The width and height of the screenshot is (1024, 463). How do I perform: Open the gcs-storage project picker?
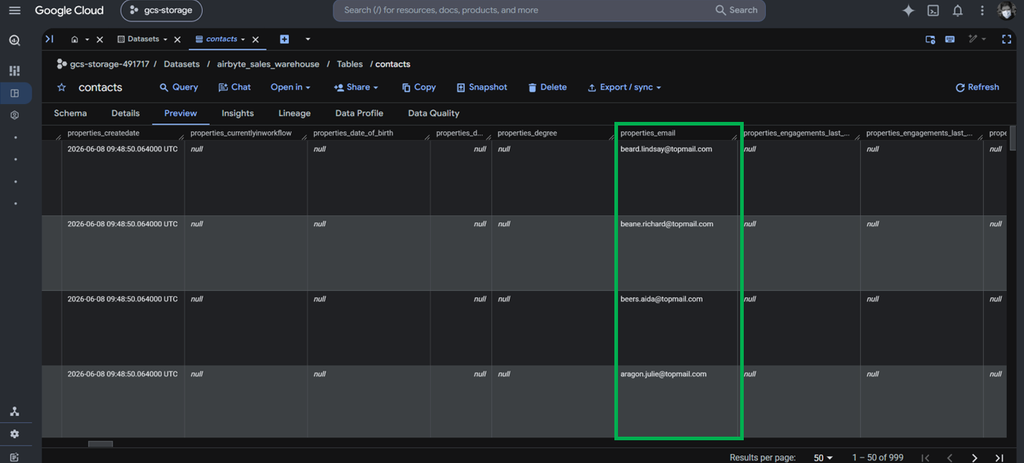point(161,10)
